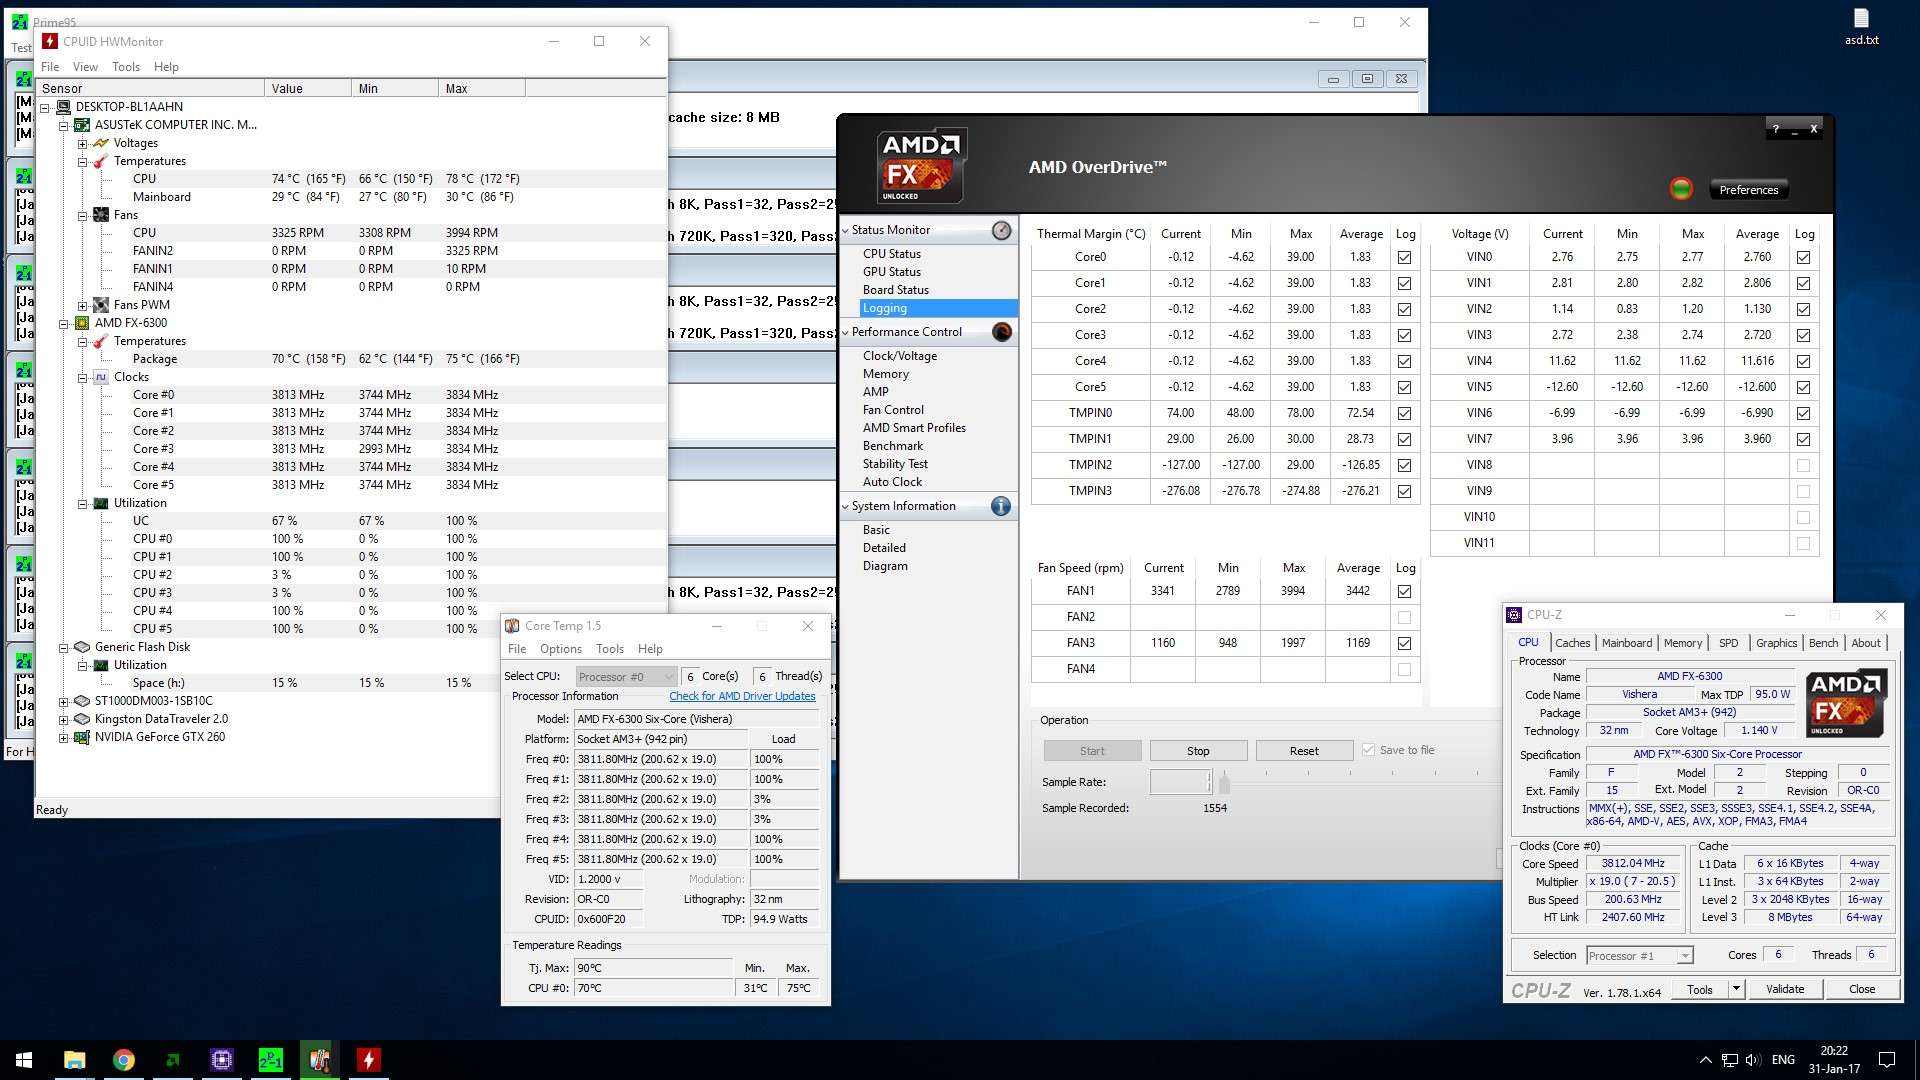Click CPU-Z purple taskbar icon
This screenshot has width=1920, height=1080.
point(221,1060)
